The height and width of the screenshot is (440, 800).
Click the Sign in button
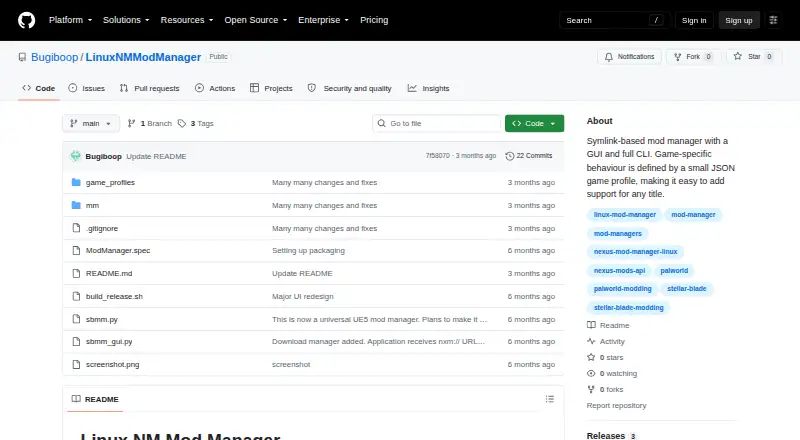click(x=694, y=20)
